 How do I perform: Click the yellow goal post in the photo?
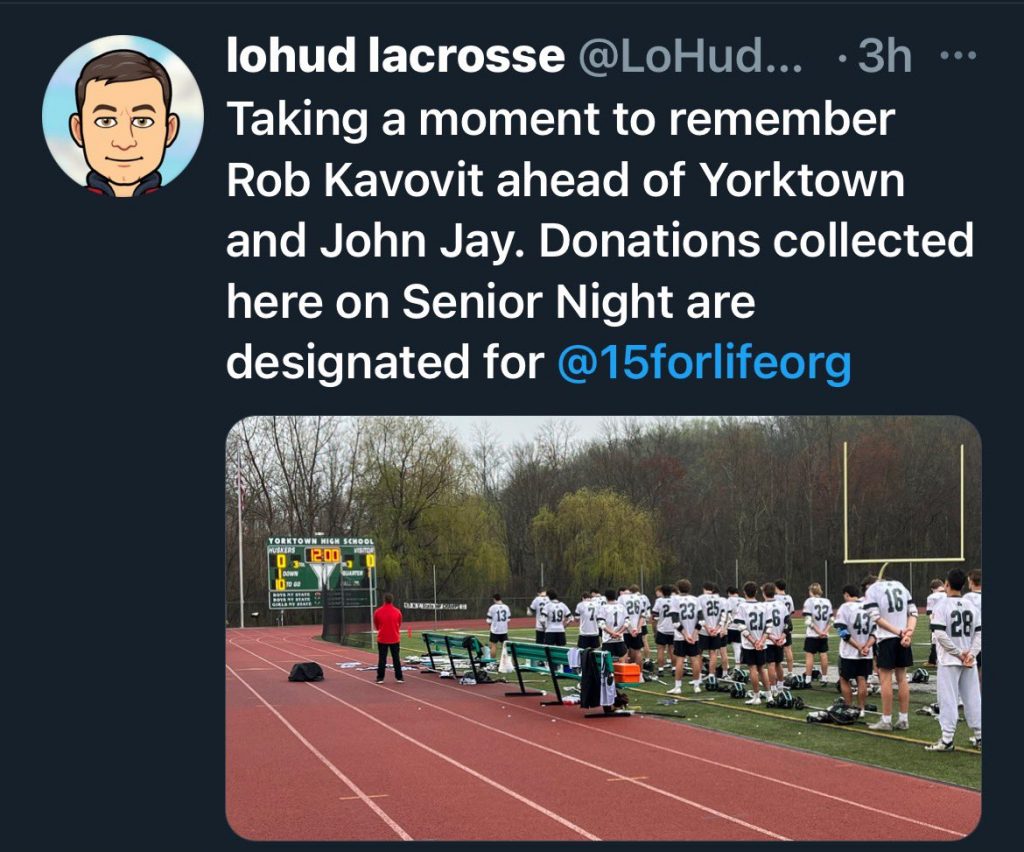903,503
